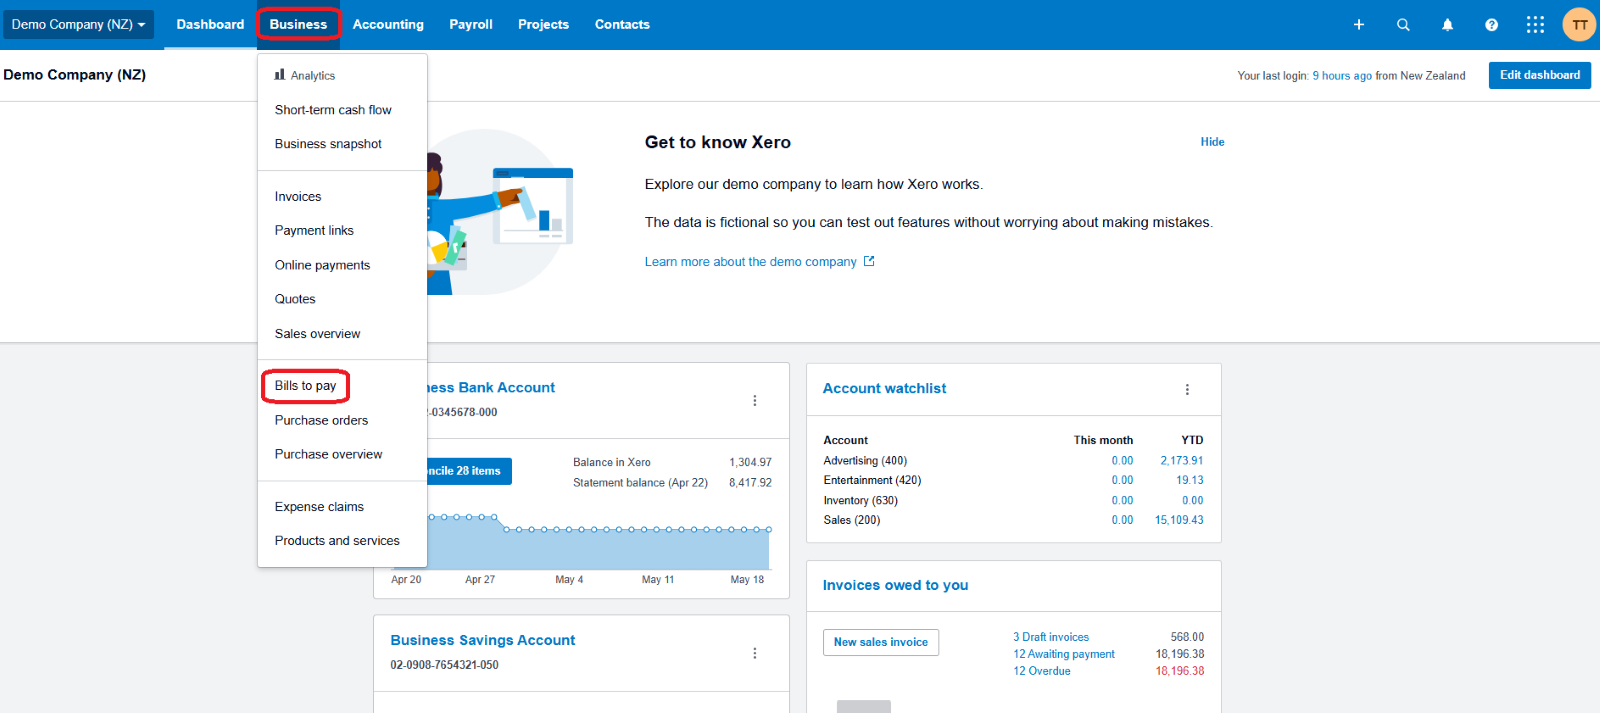Image resolution: width=1600 pixels, height=713 pixels.
Task: Click the Demo Company (NZ) page title
Action: 75,75
